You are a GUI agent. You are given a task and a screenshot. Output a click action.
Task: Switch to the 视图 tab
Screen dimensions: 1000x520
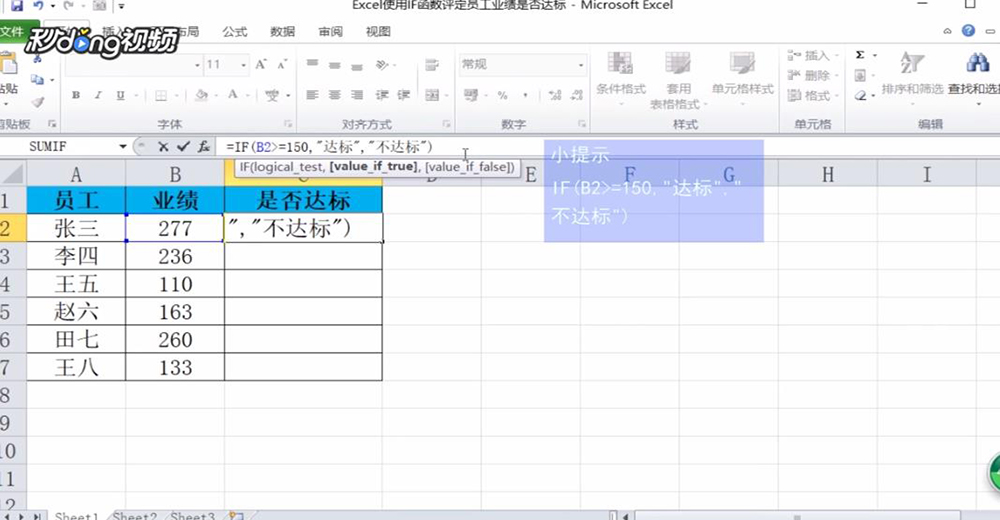pyautogui.click(x=378, y=31)
